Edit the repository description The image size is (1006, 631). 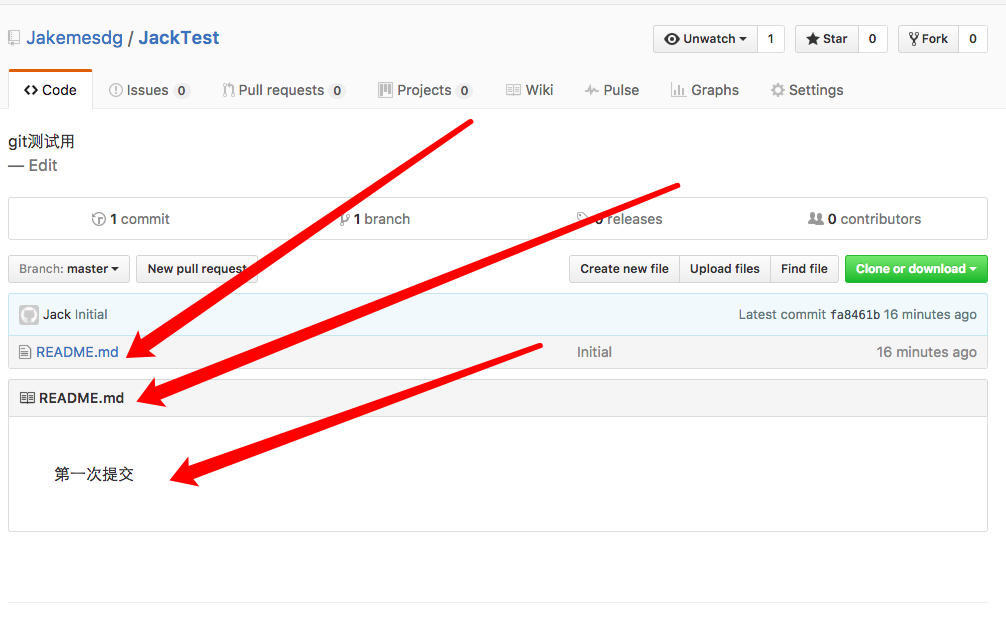[43, 165]
